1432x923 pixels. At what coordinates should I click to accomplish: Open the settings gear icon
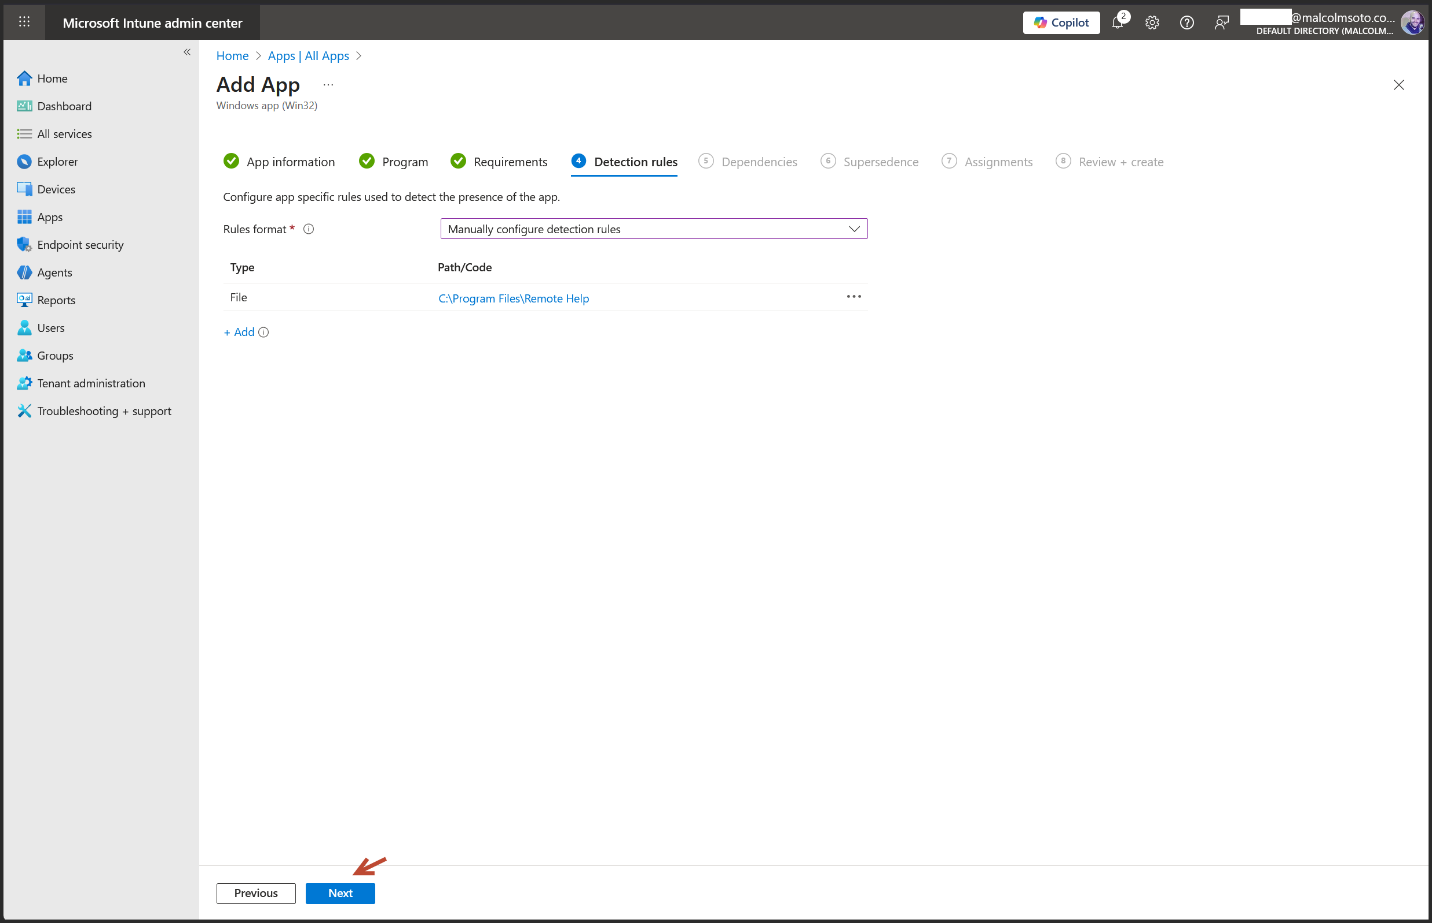point(1152,22)
